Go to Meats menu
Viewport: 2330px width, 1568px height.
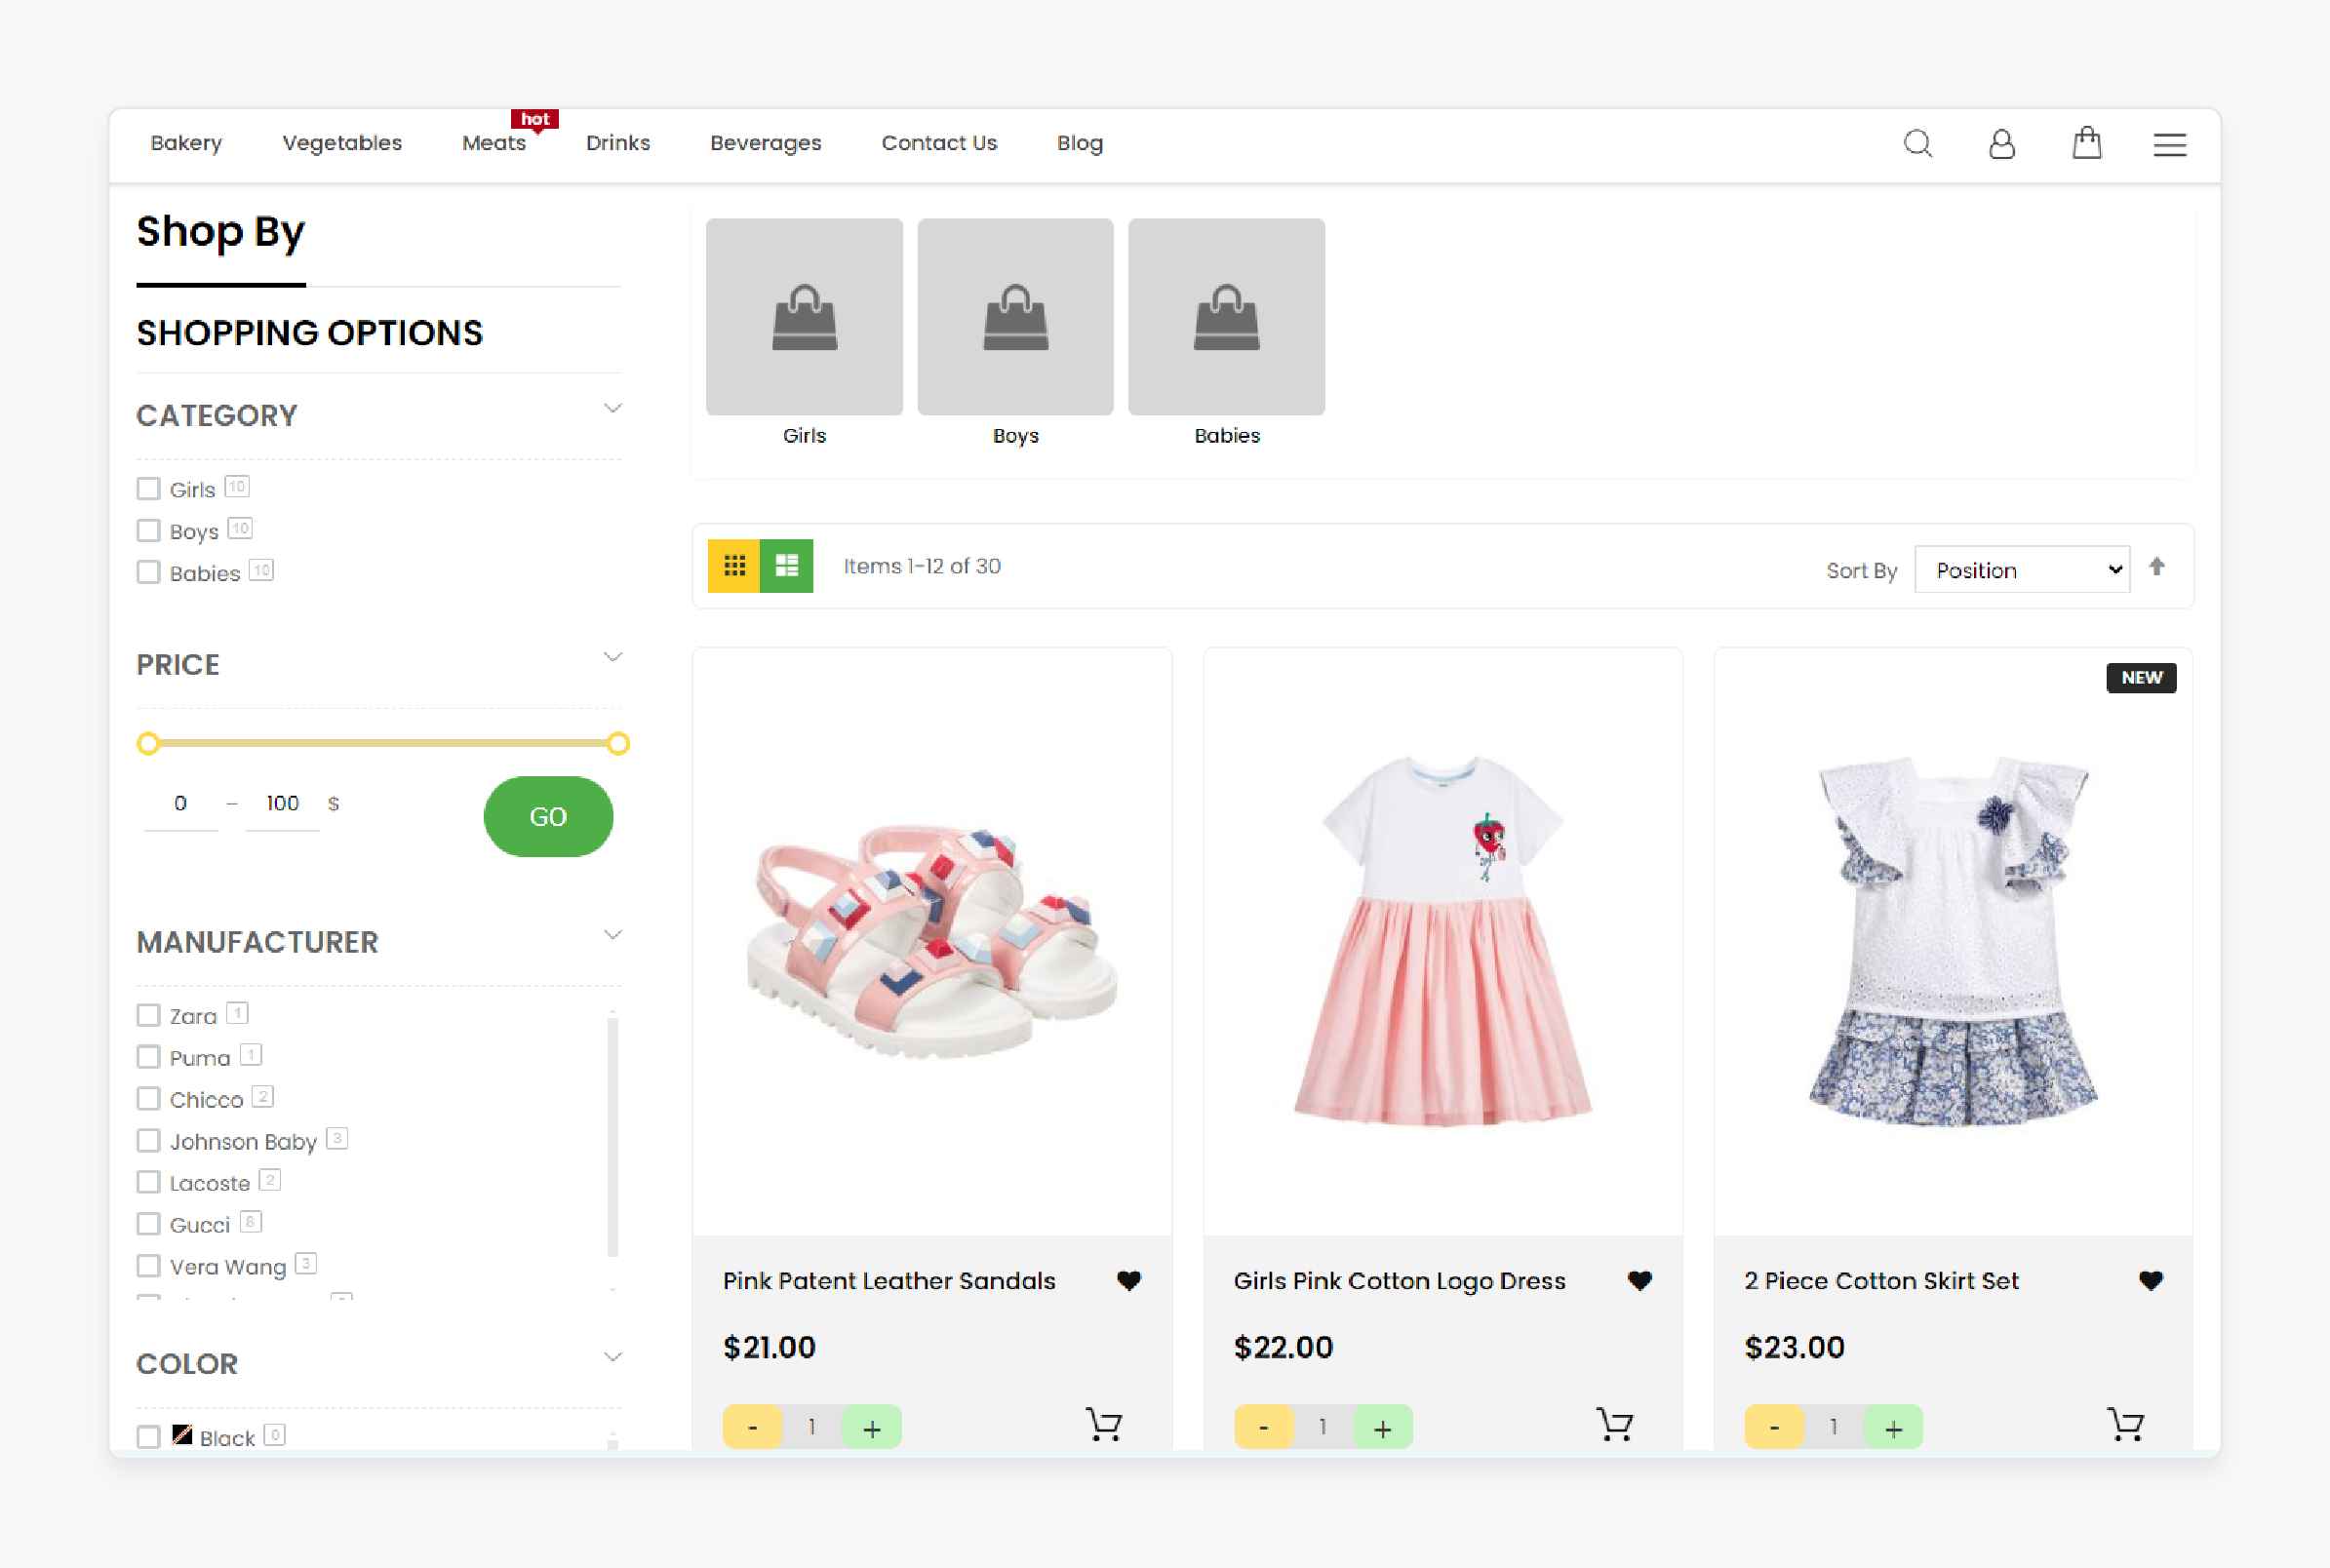(x=494, y=143)
